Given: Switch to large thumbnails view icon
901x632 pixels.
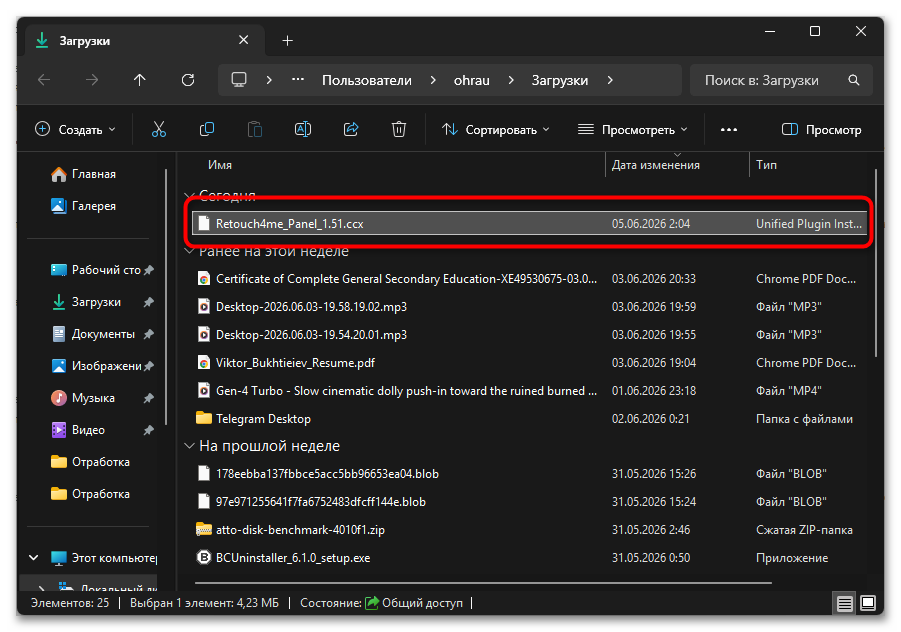Looking at the screenshot, I should (x=868, y=603).
